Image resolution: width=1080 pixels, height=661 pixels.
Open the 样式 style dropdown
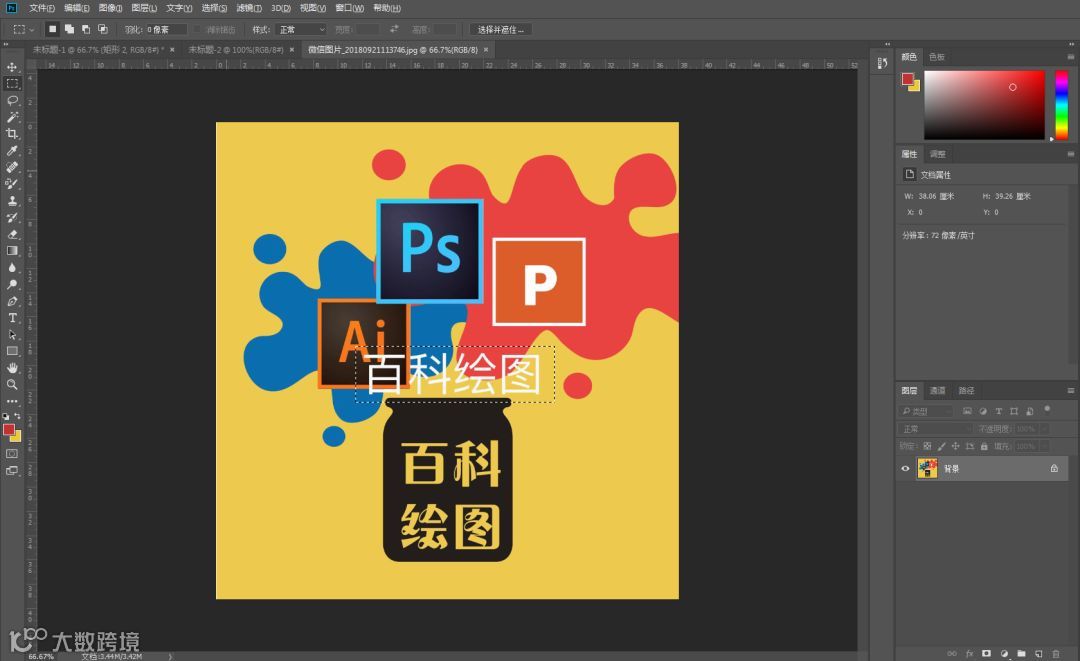coord(301,30)
